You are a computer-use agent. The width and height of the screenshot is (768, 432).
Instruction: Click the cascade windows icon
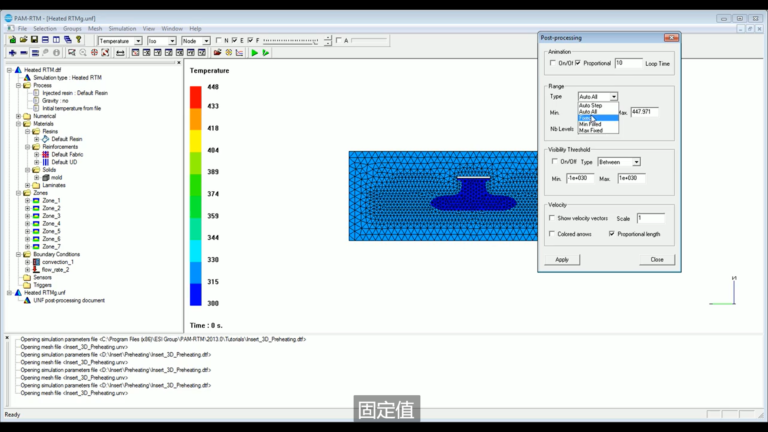[x=67, y=40]
